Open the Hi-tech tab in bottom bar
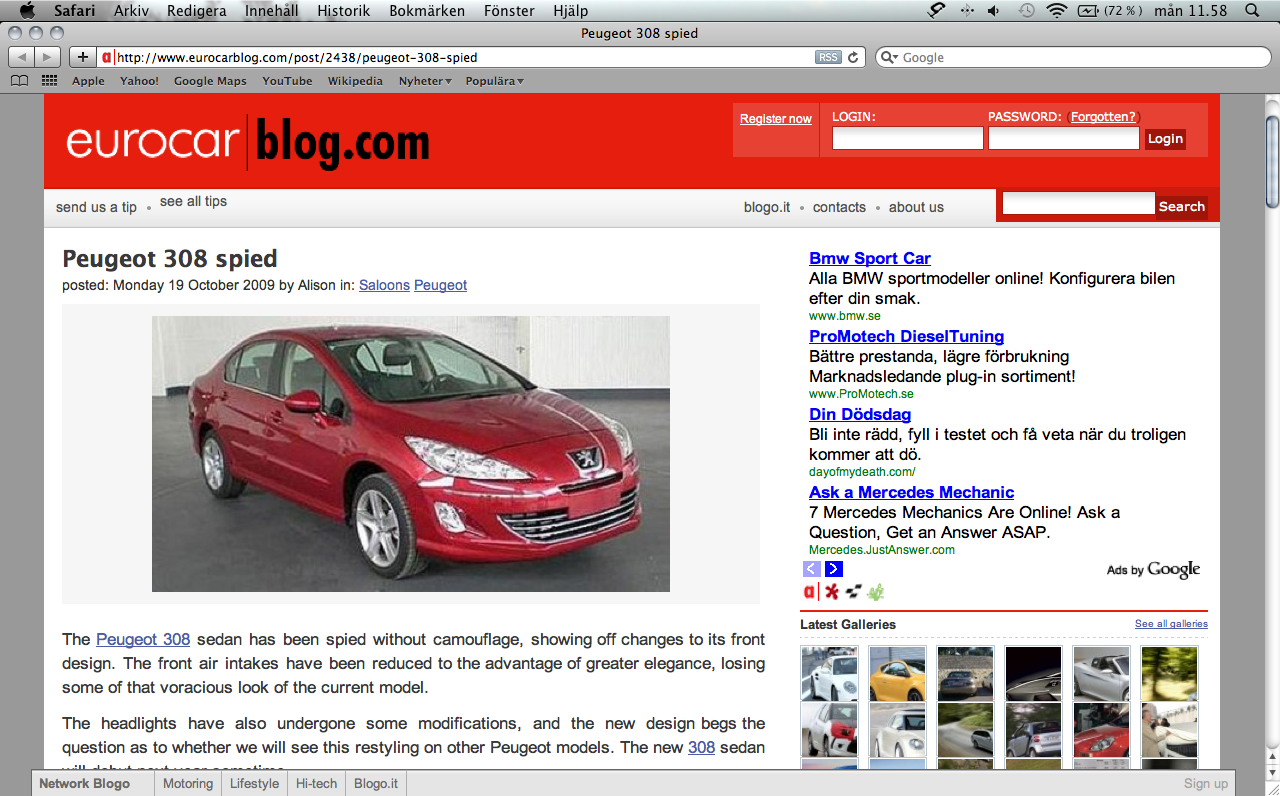The width and height of the screenshot is (1280, 796). coord(316,783)
